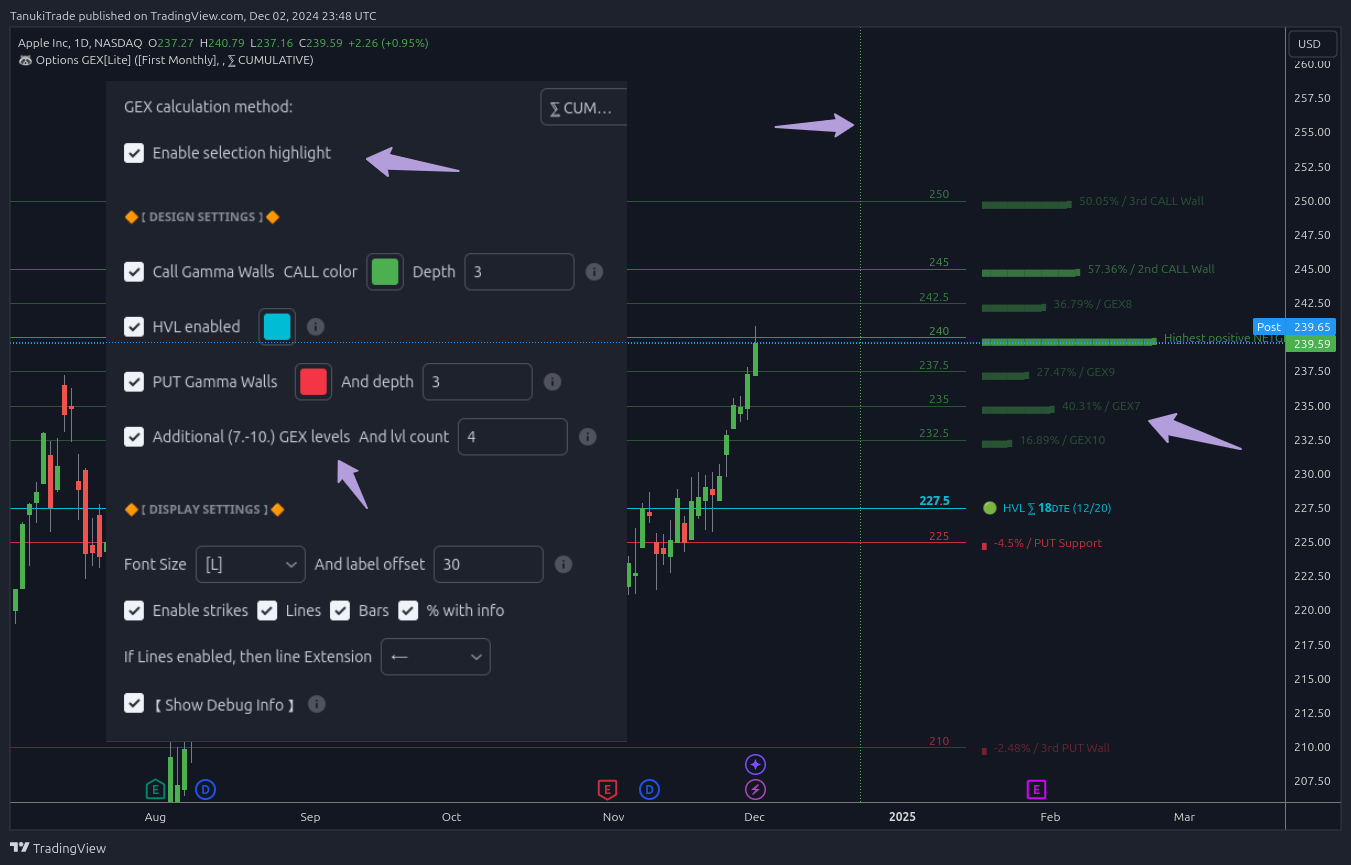Click the Oct label on time axis
Image resolution: width=1351 pixels, height=865 pixels.
[451, 817]
